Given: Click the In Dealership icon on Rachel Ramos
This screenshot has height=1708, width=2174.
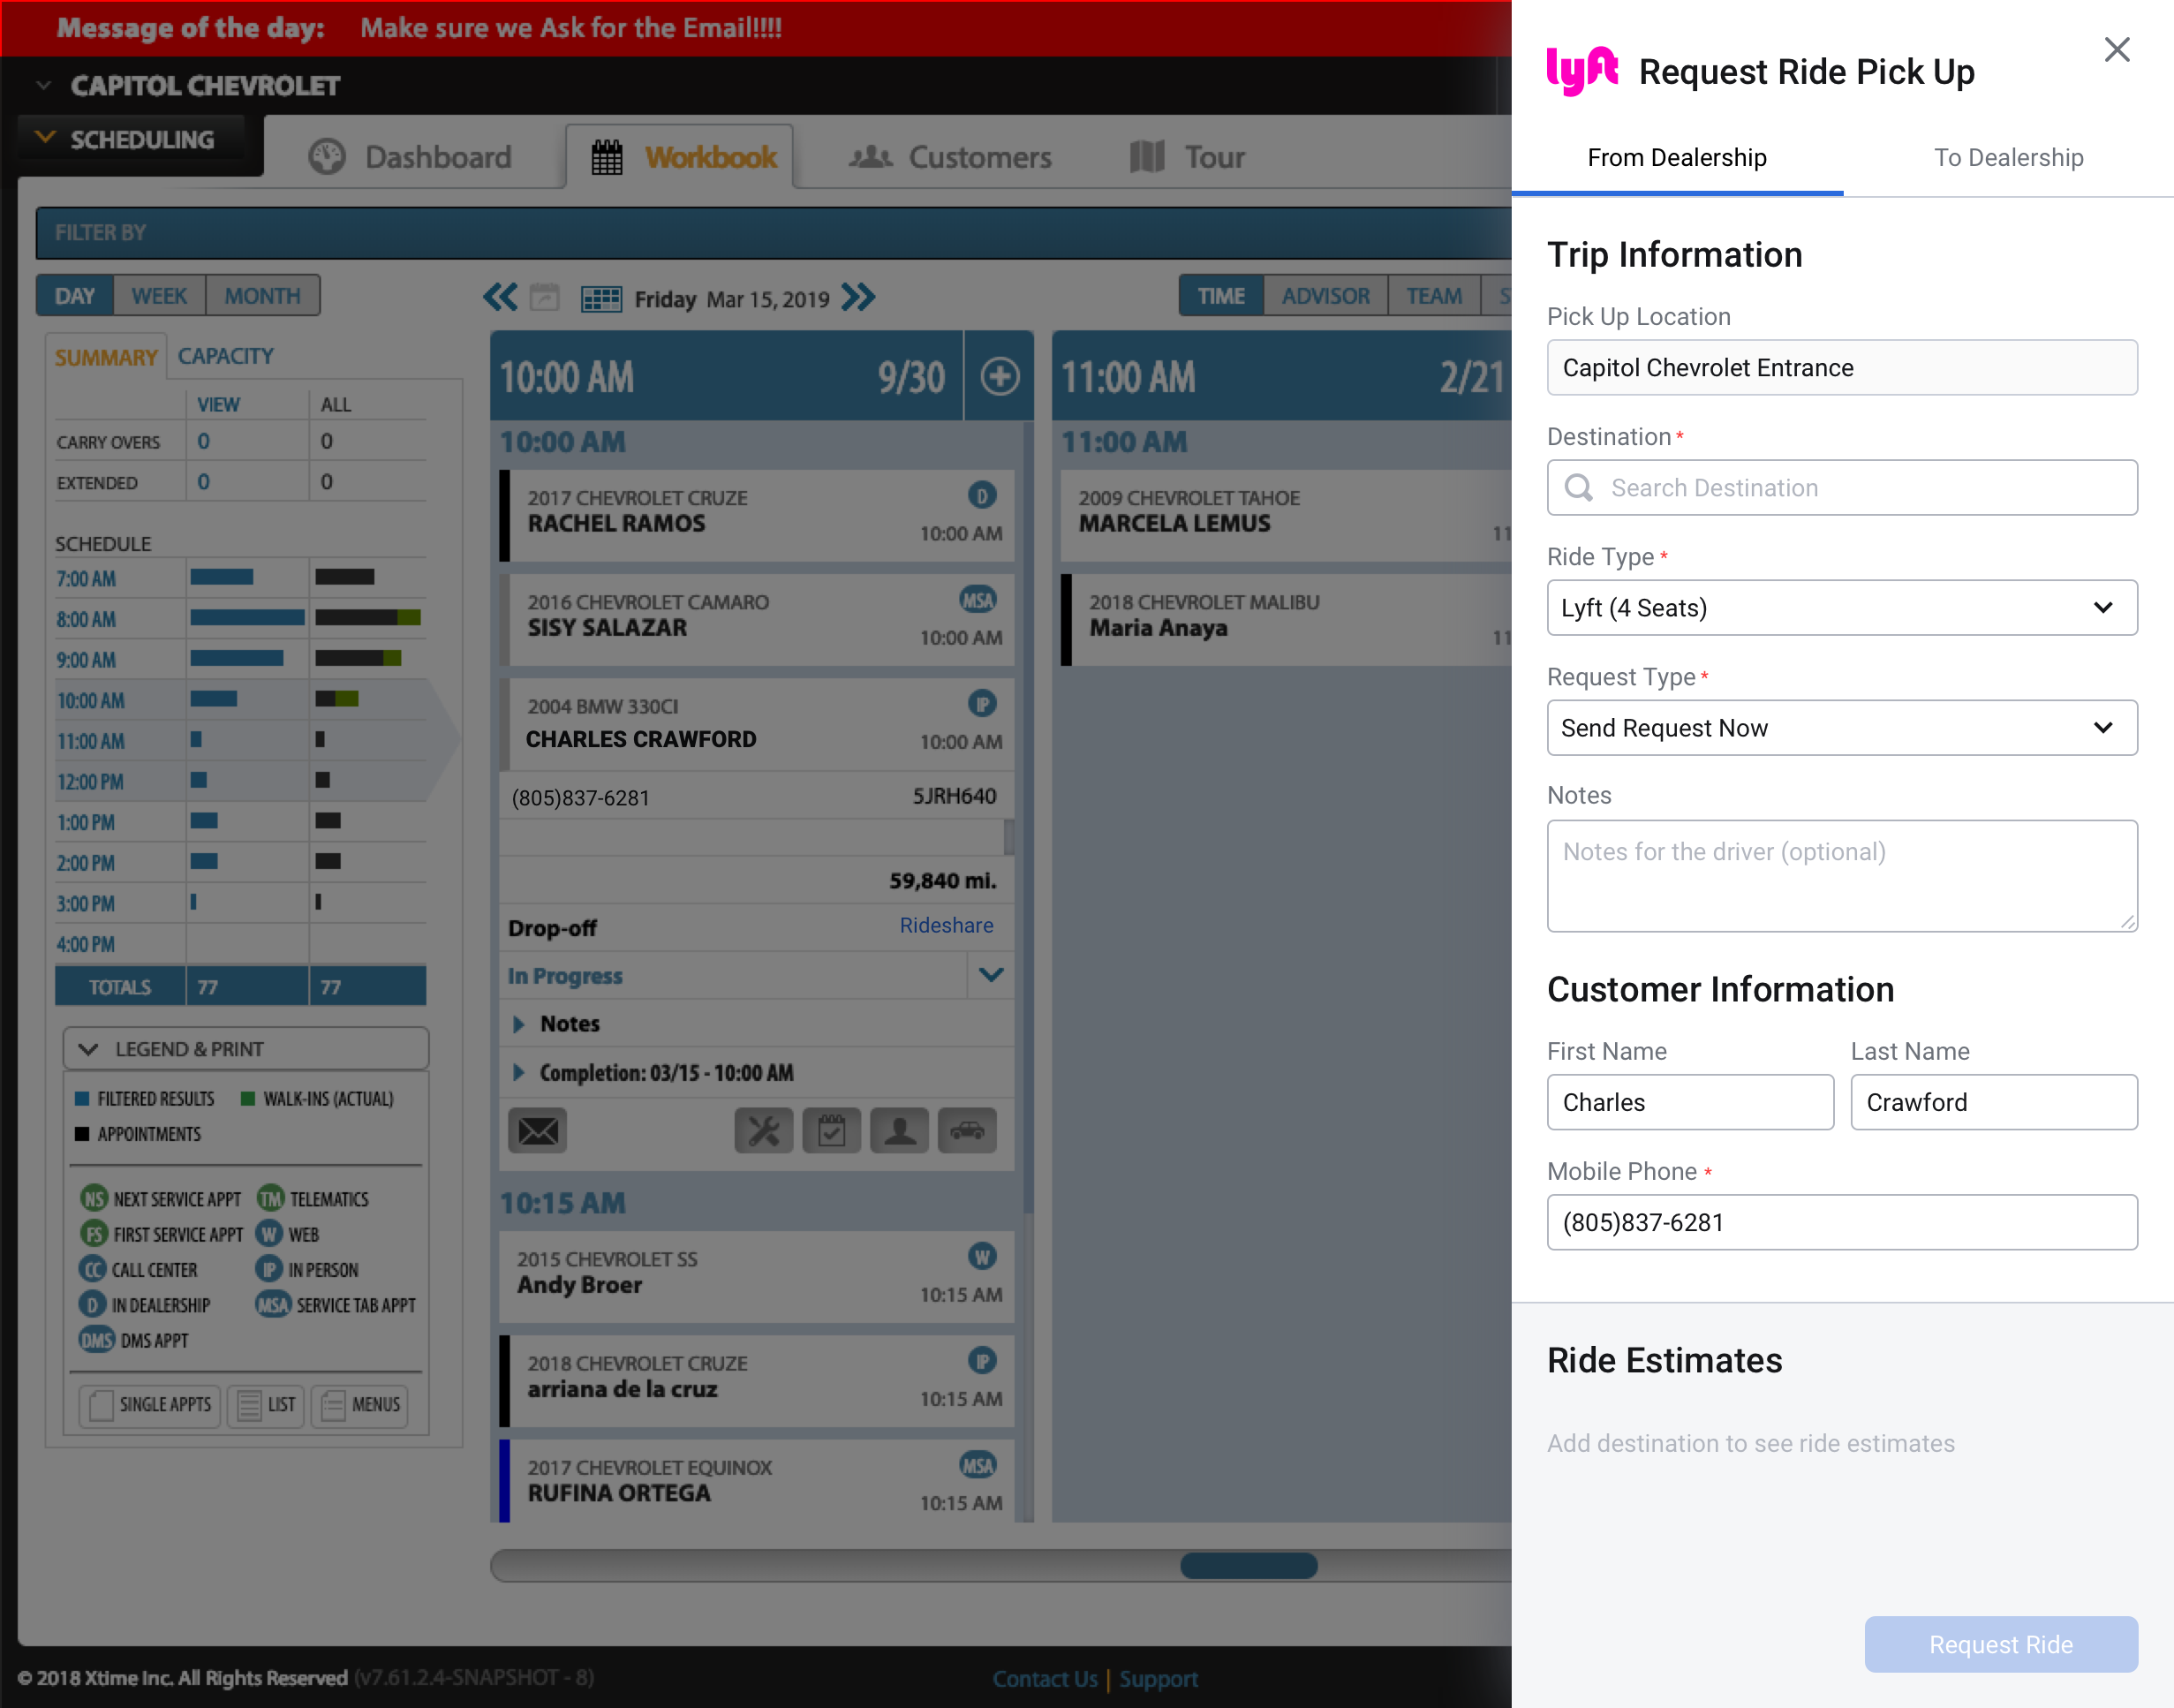Looking at the screenshot, I should coord(982,495).
